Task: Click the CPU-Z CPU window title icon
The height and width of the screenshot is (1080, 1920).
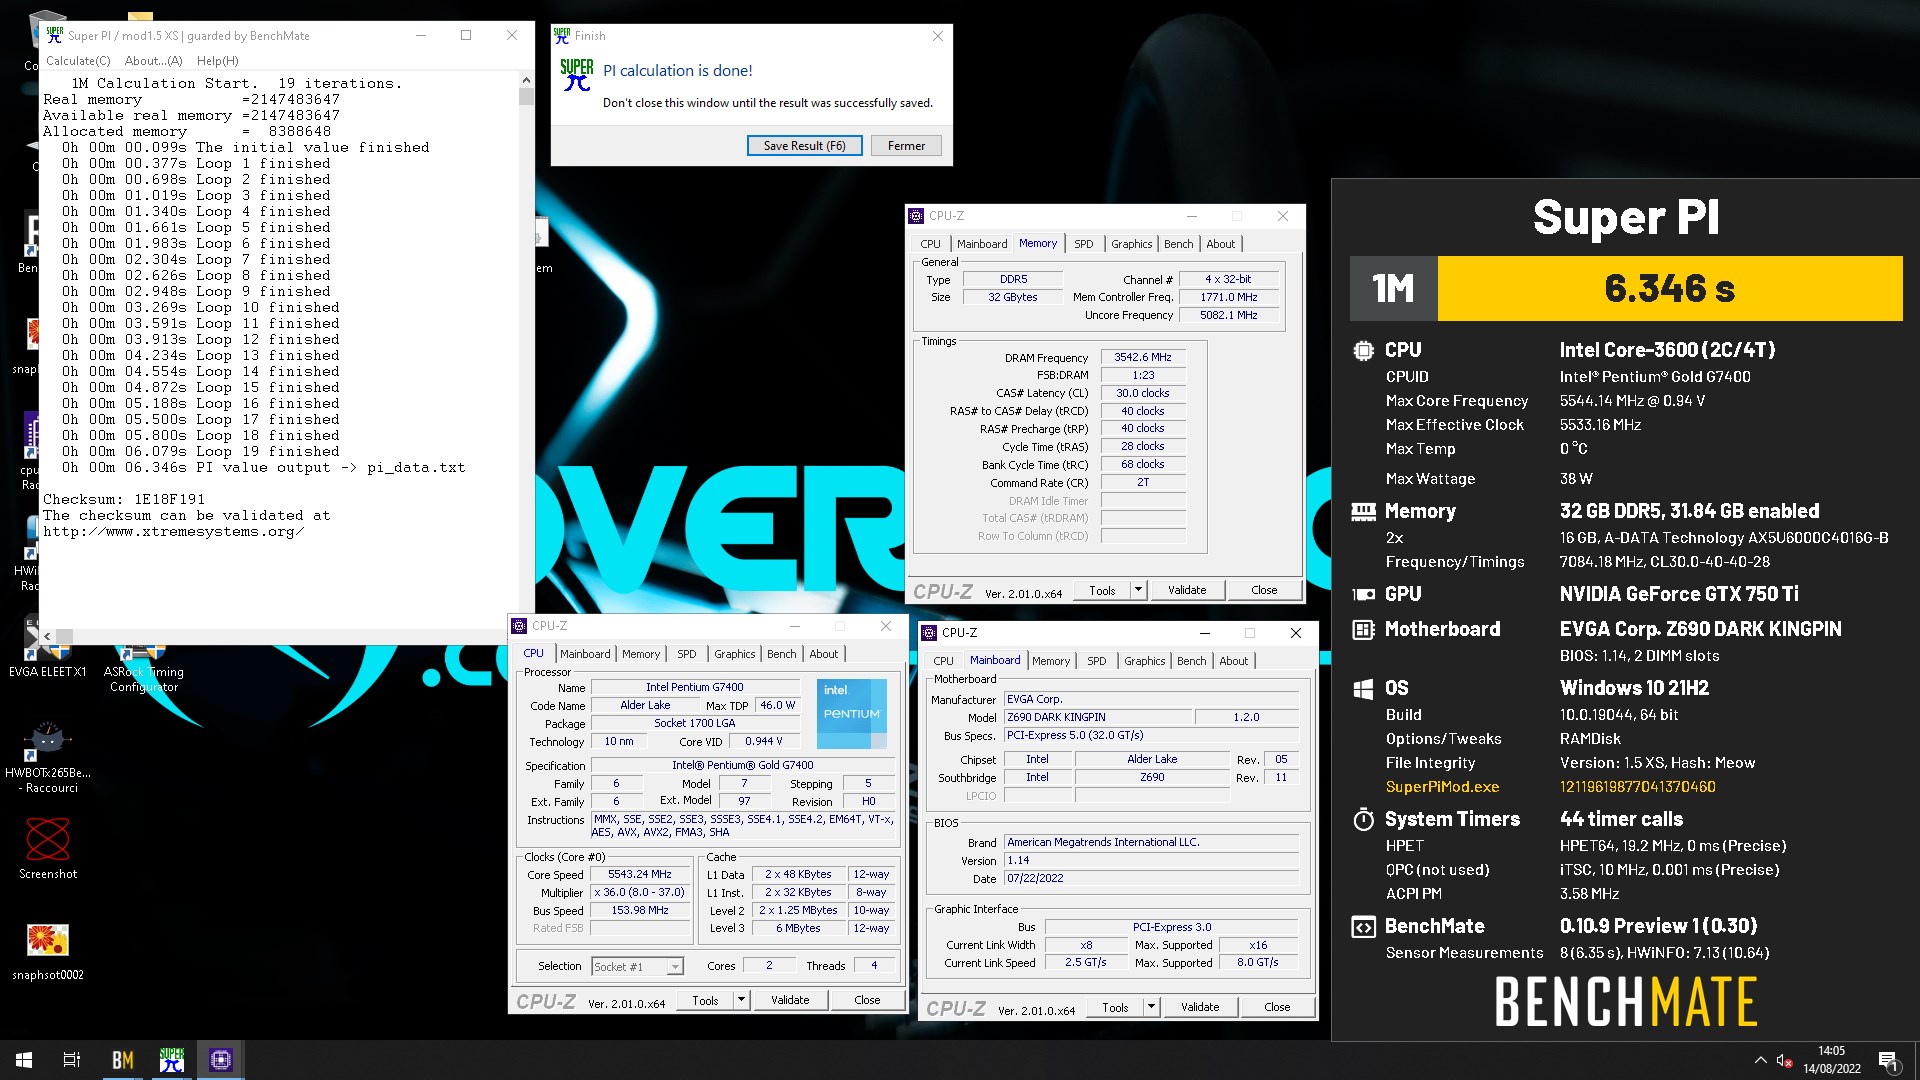Action: point(519,626)
